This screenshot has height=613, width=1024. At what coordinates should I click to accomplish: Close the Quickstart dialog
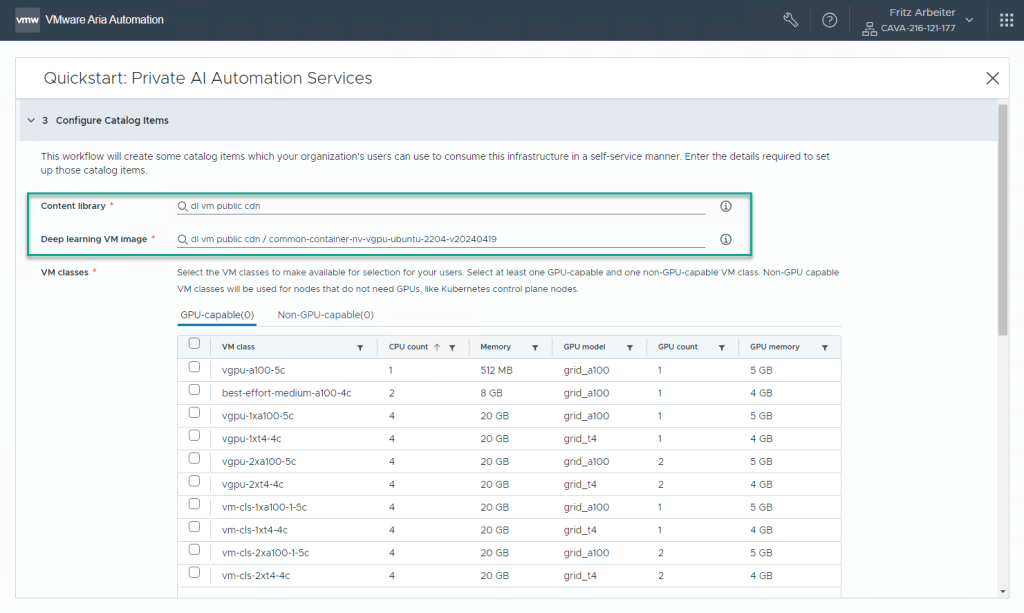coord(992,78)
